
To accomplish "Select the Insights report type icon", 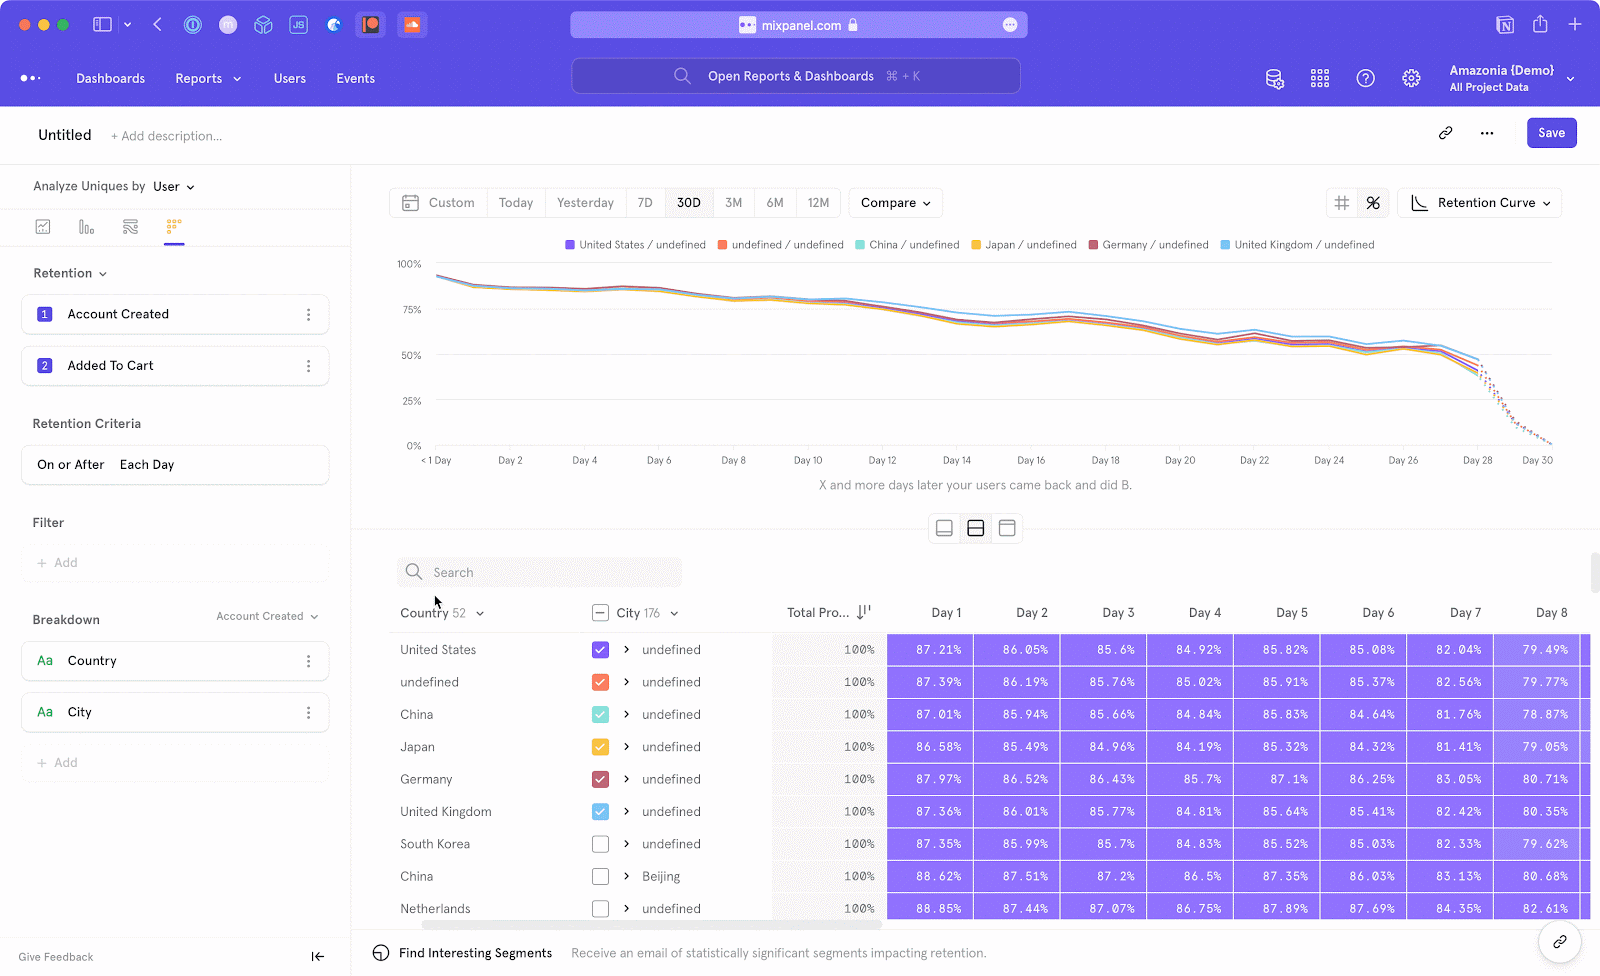I will point(43,227).
